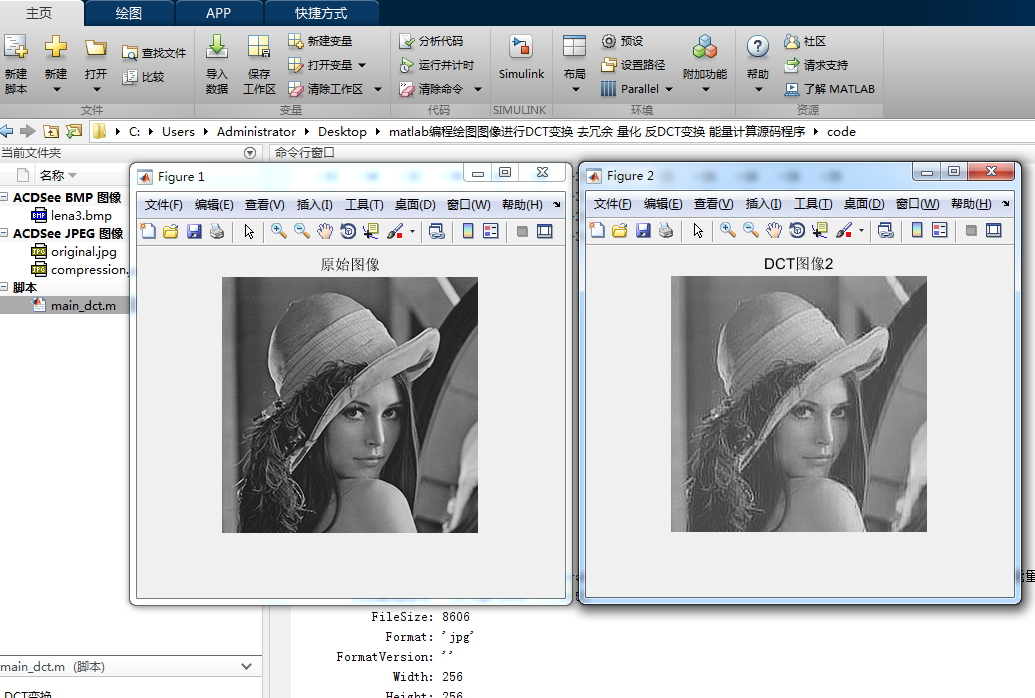Switch to Shortcuts (快捷方式) tab
This screenshot has height=698, width=1035.
click(x=321, y=13)
